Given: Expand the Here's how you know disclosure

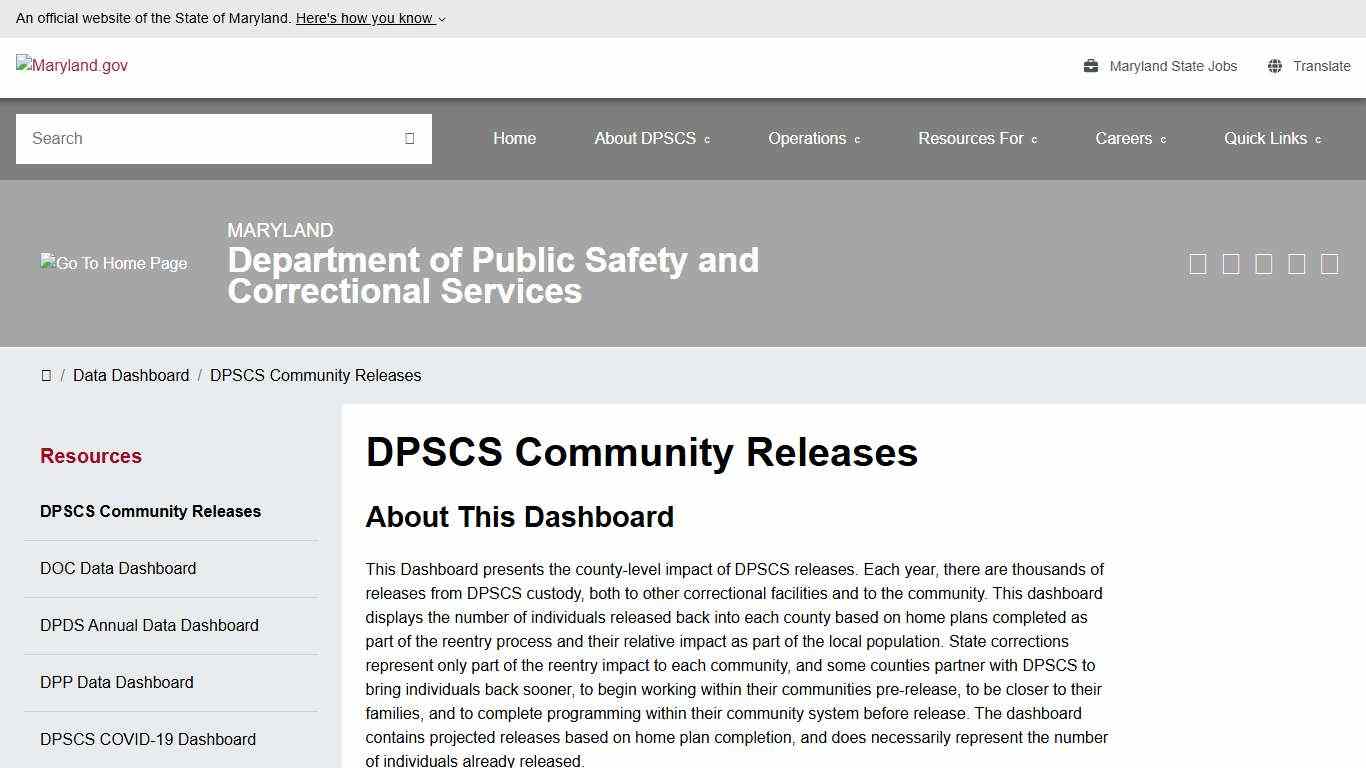Looking at the screenshot, I should (x=369, y=17).
